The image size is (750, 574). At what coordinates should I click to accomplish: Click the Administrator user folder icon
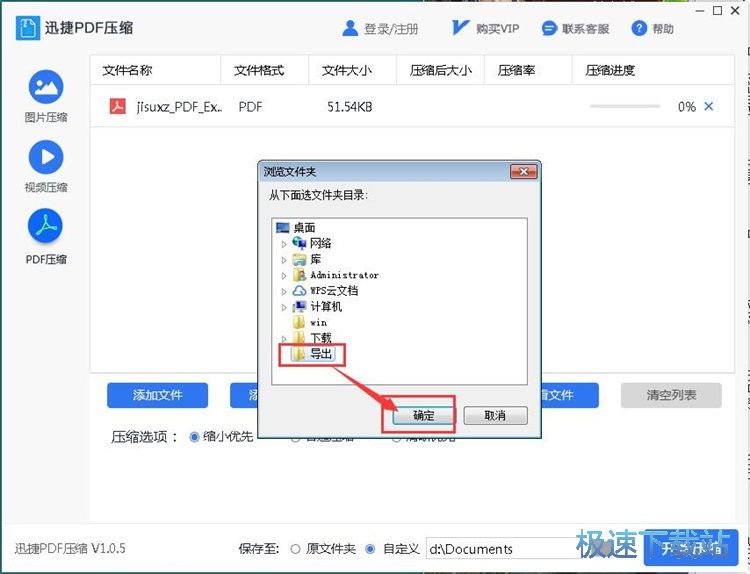(299, 275)
